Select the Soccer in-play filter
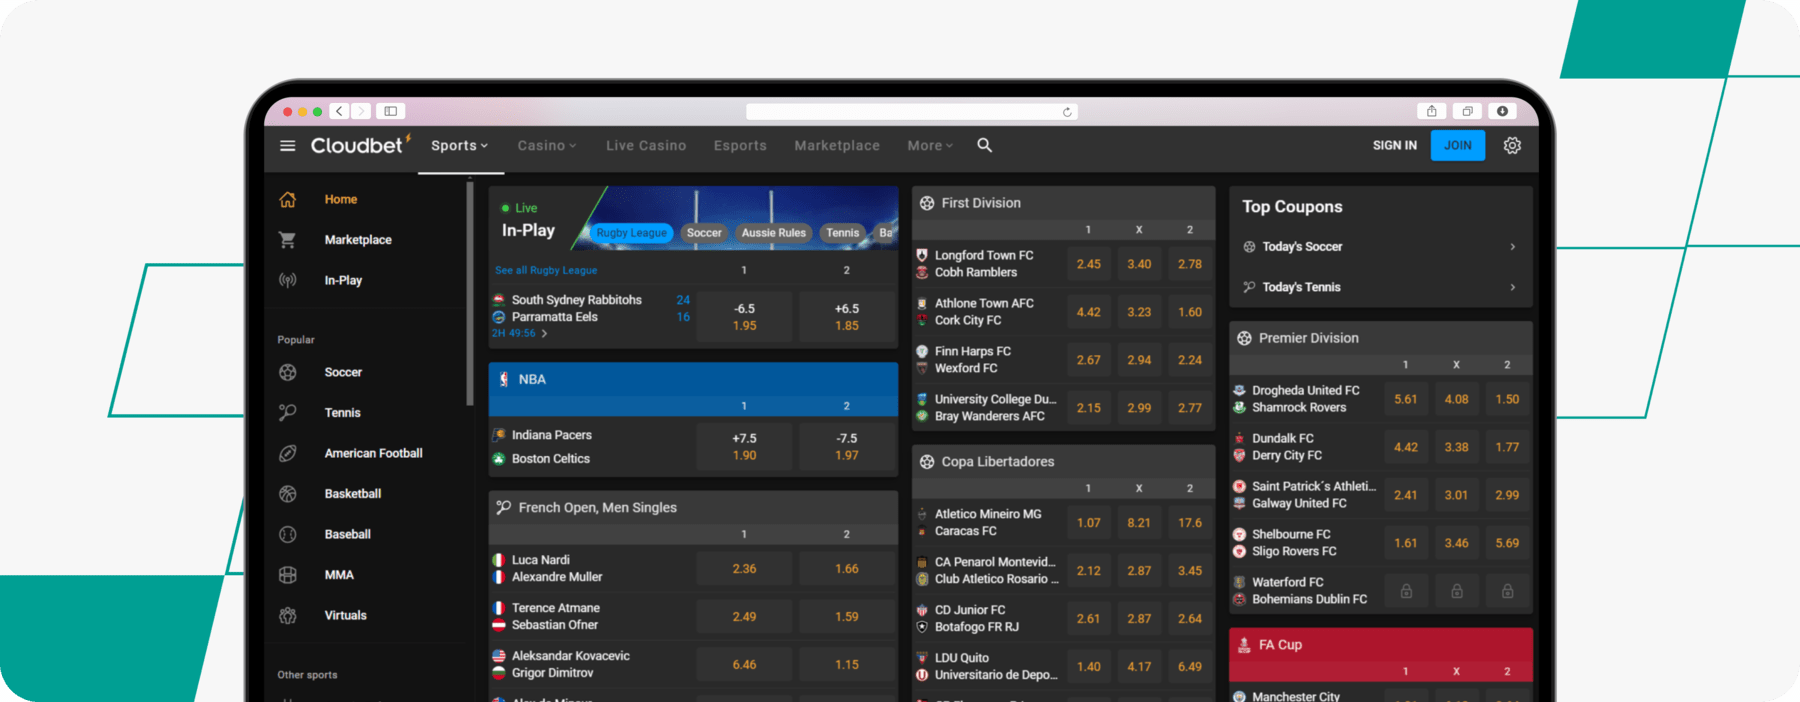 point(704,233)
